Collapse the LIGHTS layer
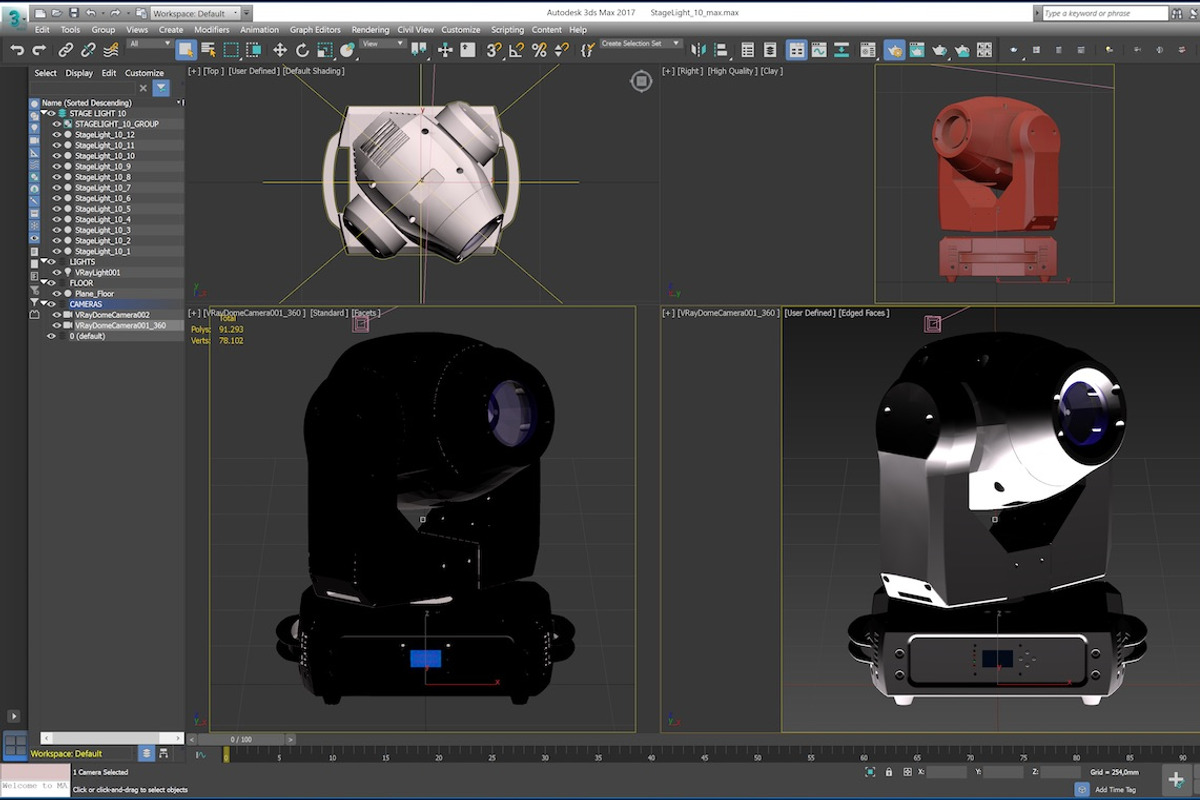1200x800 pixels. pos(45,262)
